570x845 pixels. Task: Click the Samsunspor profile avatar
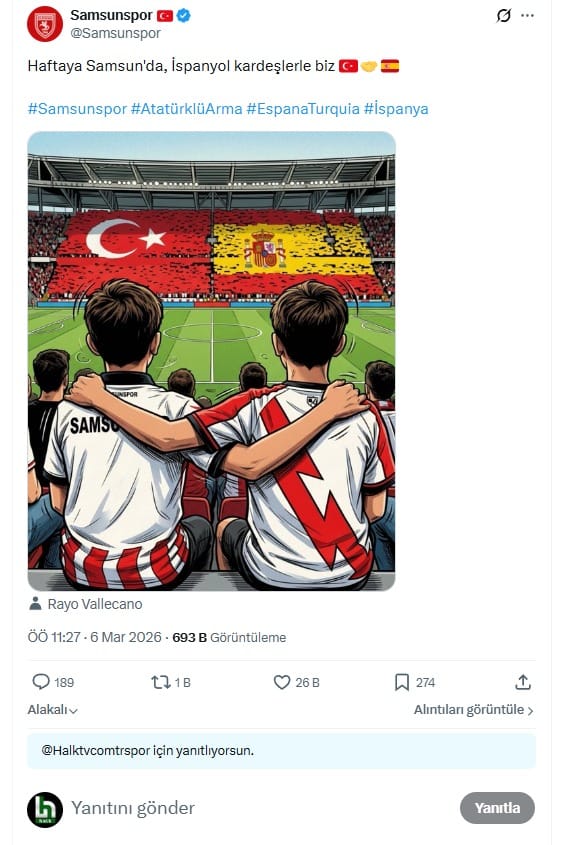click(45, 24)
